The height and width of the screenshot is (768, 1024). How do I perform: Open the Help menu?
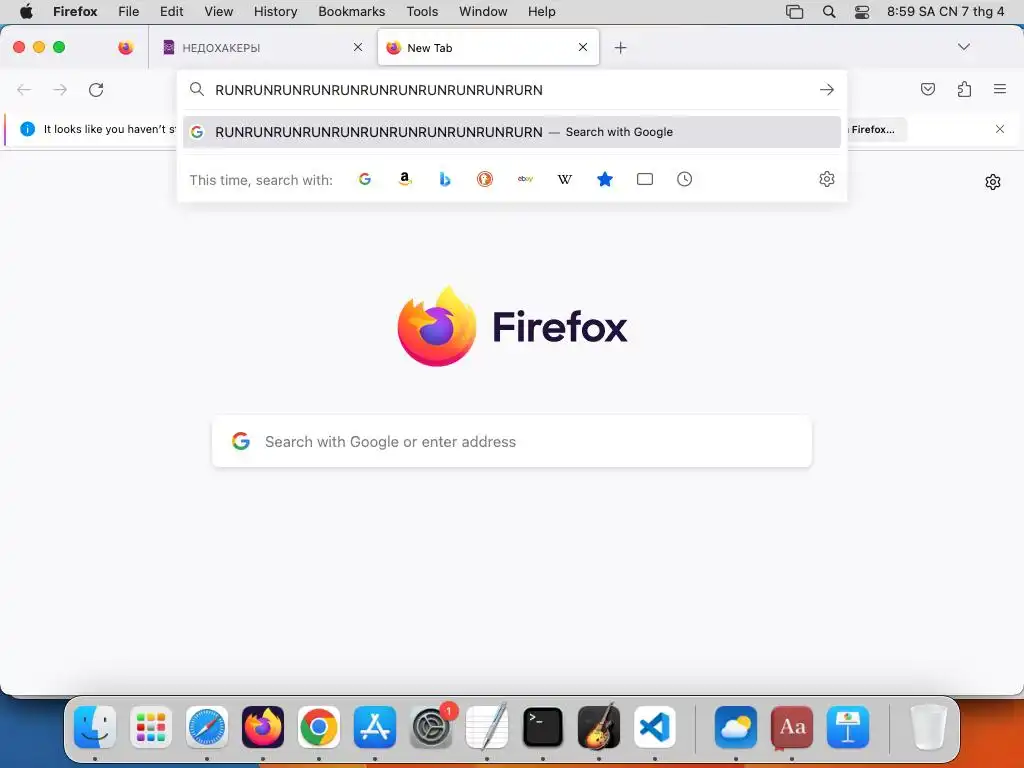click(541, 11)
